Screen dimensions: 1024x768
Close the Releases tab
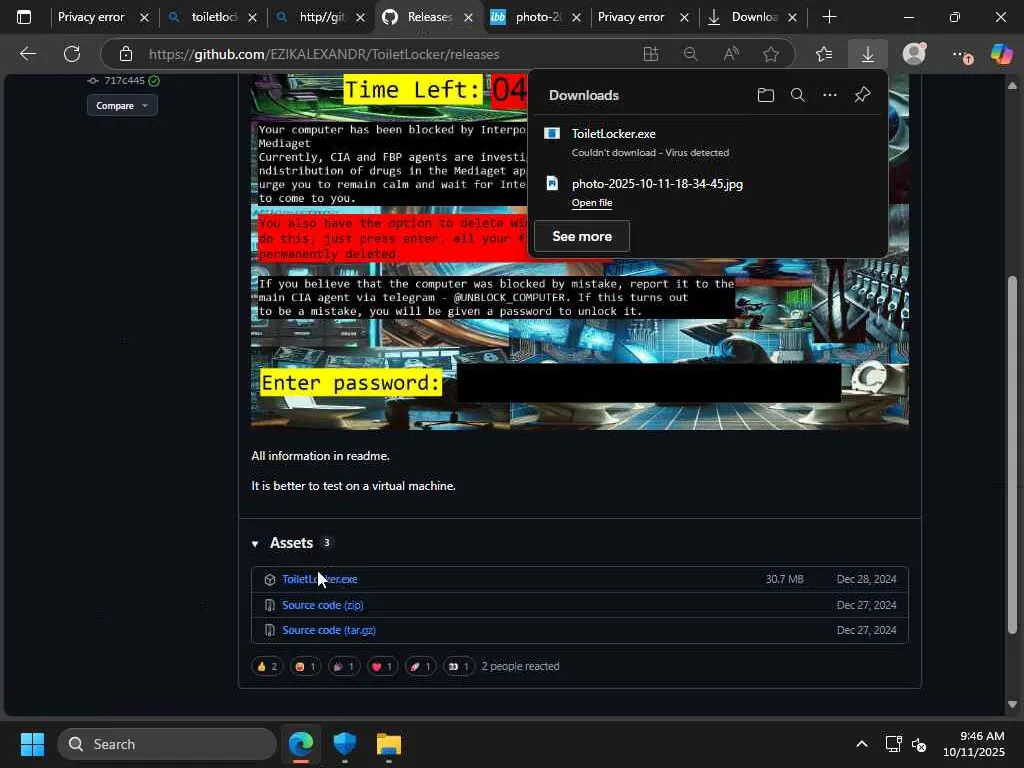point(468,18)
